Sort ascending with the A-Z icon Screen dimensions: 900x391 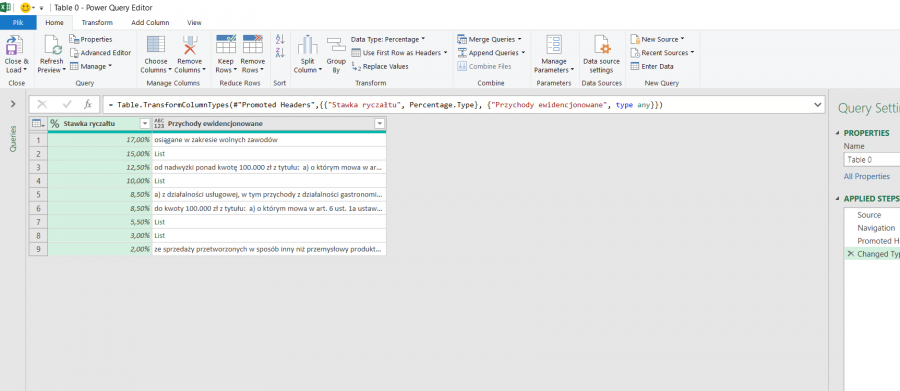click(280, 39)
